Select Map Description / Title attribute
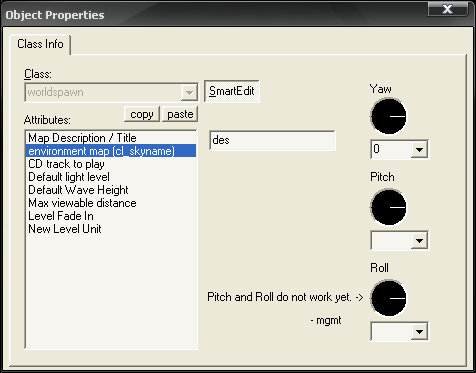476x373 pixels. click(111, 138)
